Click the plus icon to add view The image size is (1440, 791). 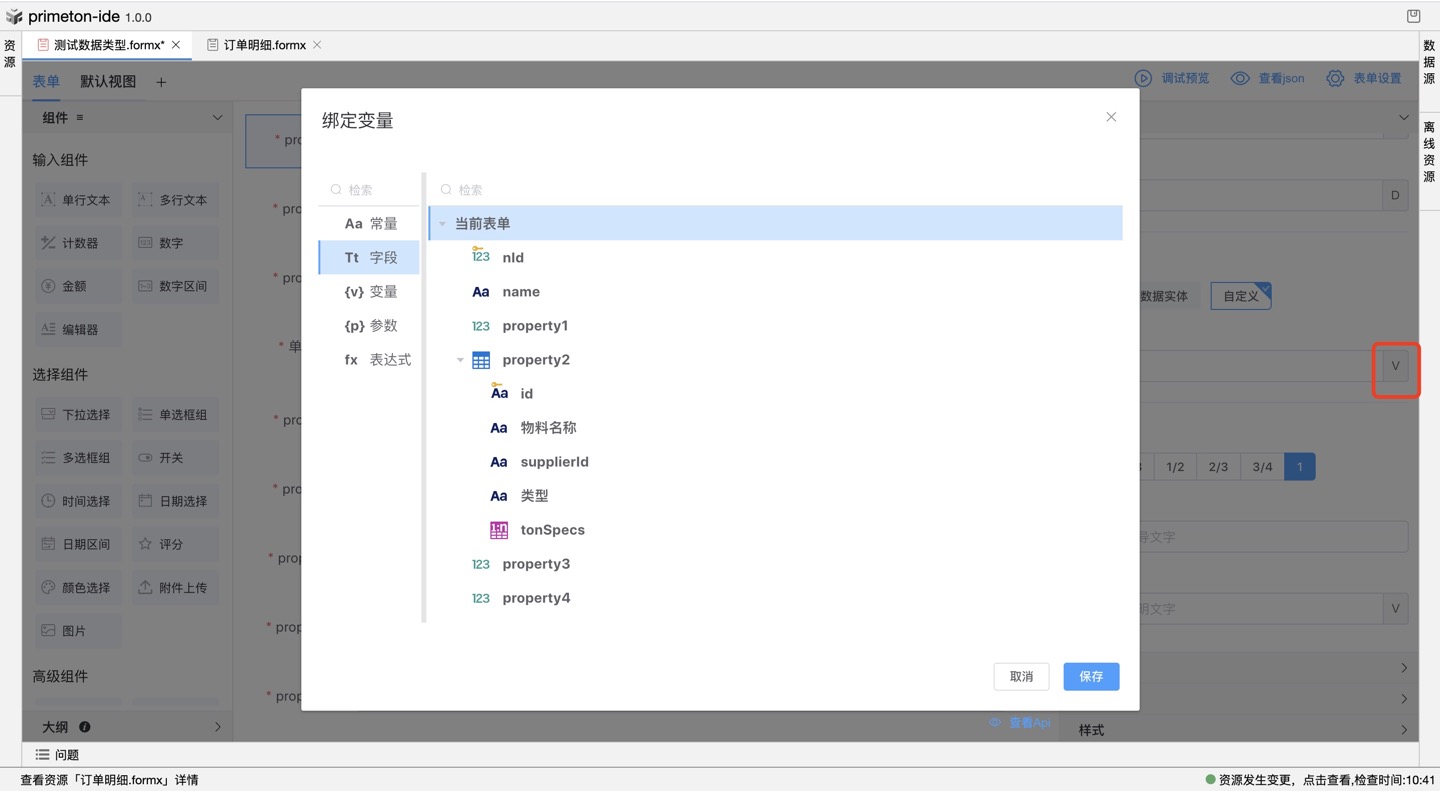coord(161,82)
